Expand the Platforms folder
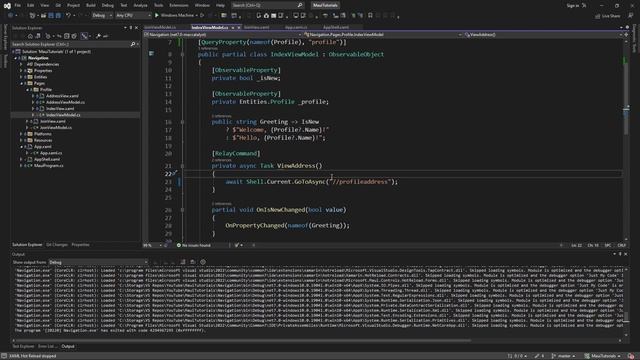Screen dimensions: 640x360 [x=22, y=134]
